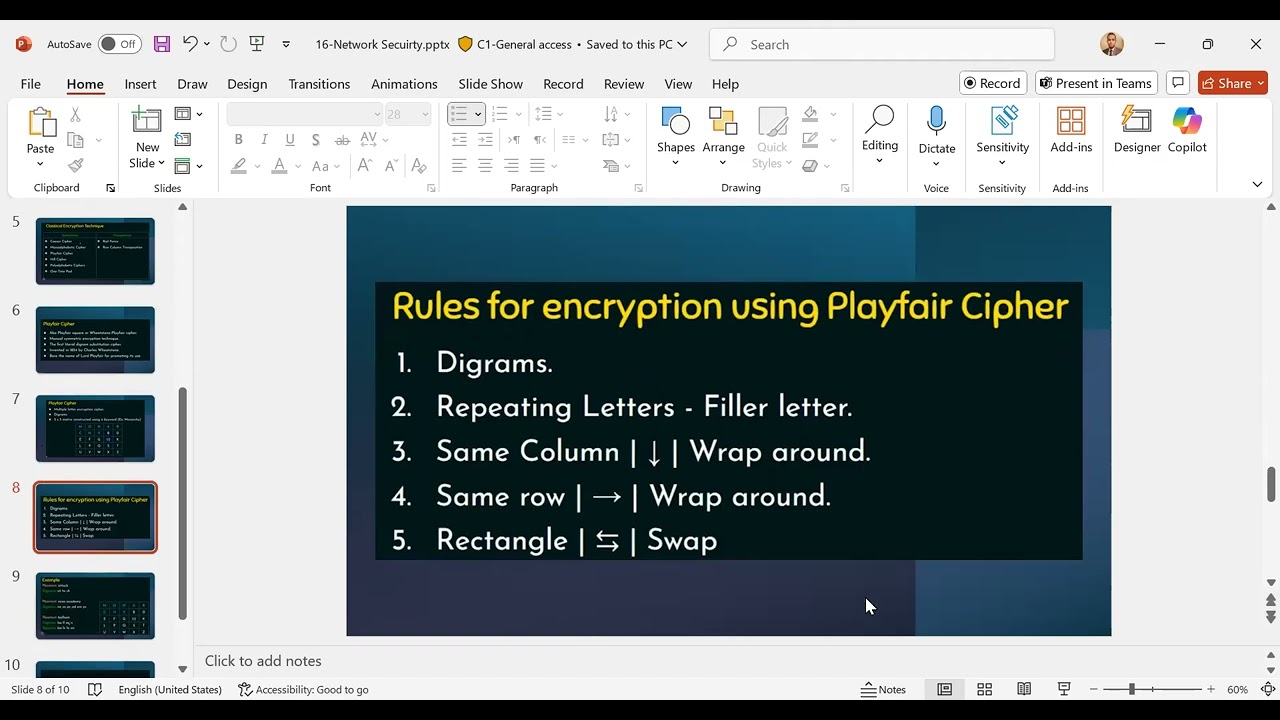Open the font size dropdown
This screenshot has height=720, width=1280.
[425, 114]
